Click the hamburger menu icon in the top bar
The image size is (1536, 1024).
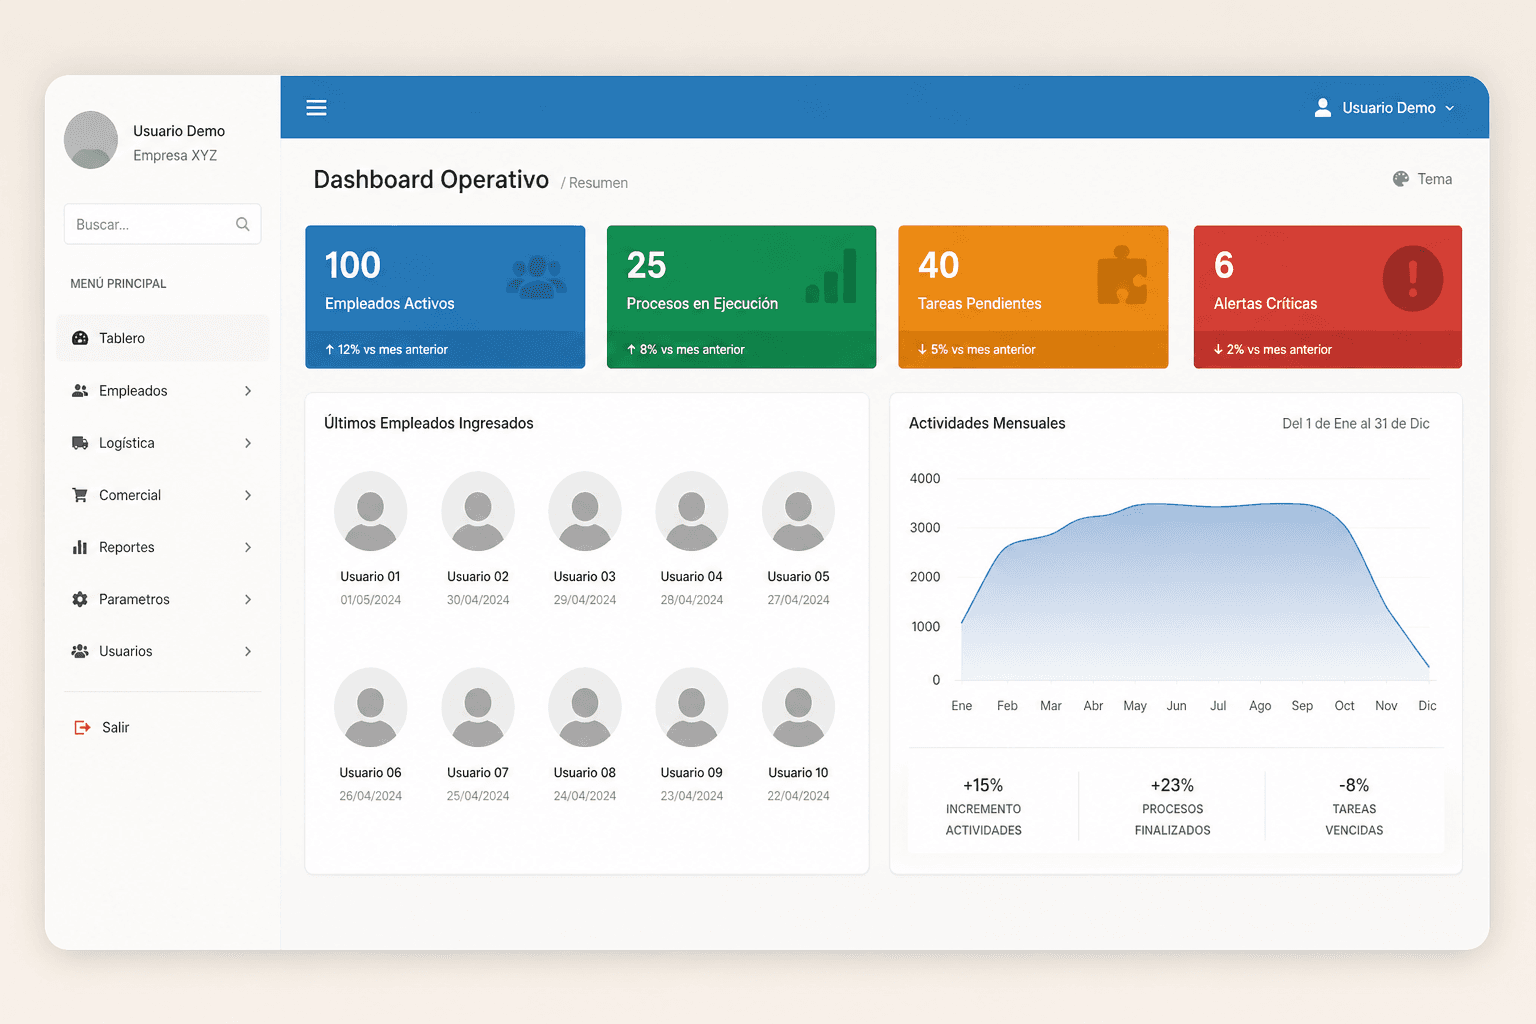(x=316, y=107)
